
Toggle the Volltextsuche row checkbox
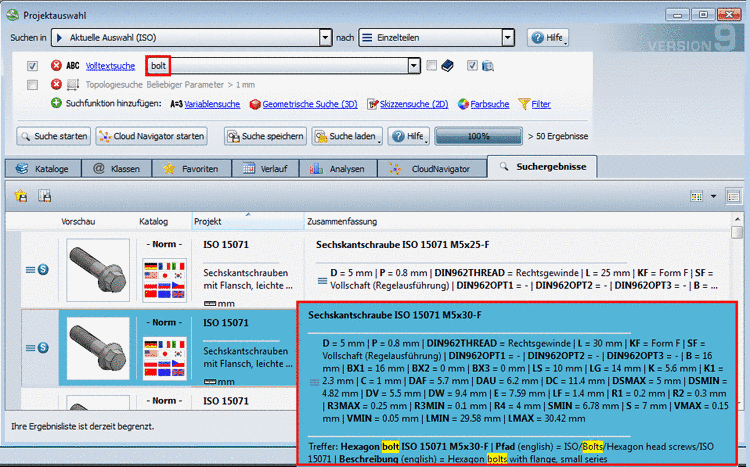click(32, 66)
